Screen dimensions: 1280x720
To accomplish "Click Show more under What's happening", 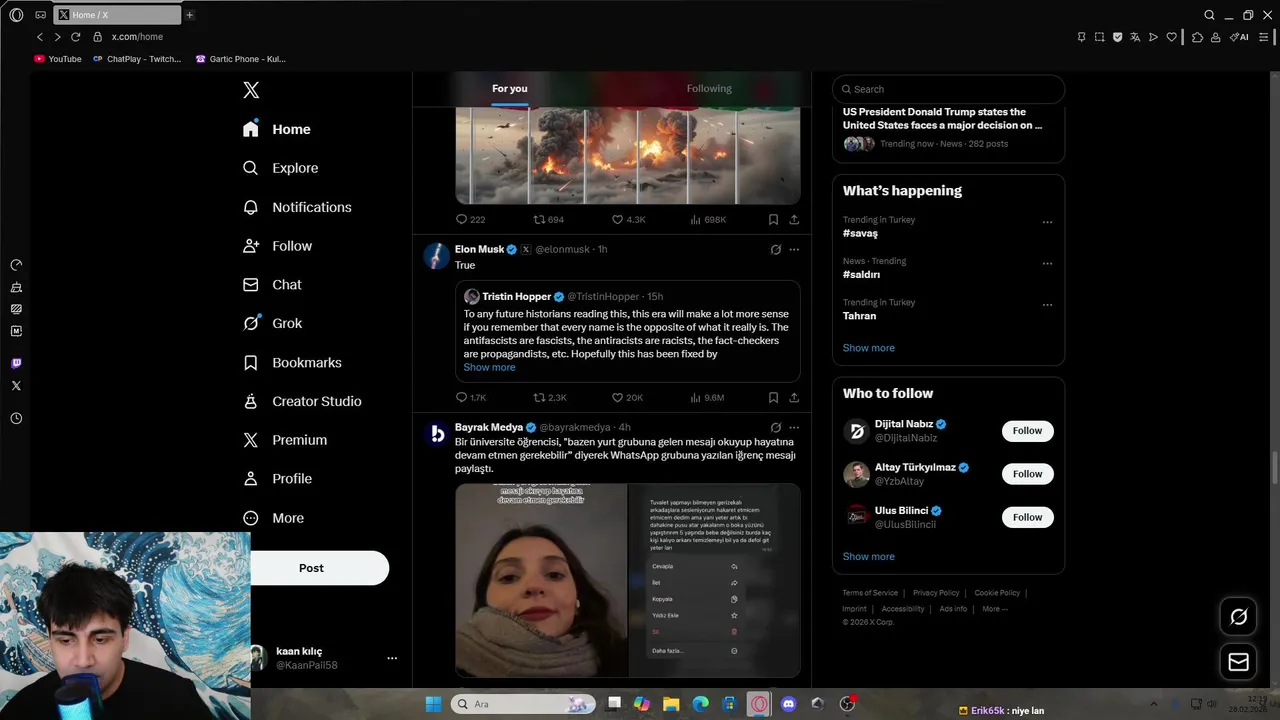I will click(x=868, y=348).
